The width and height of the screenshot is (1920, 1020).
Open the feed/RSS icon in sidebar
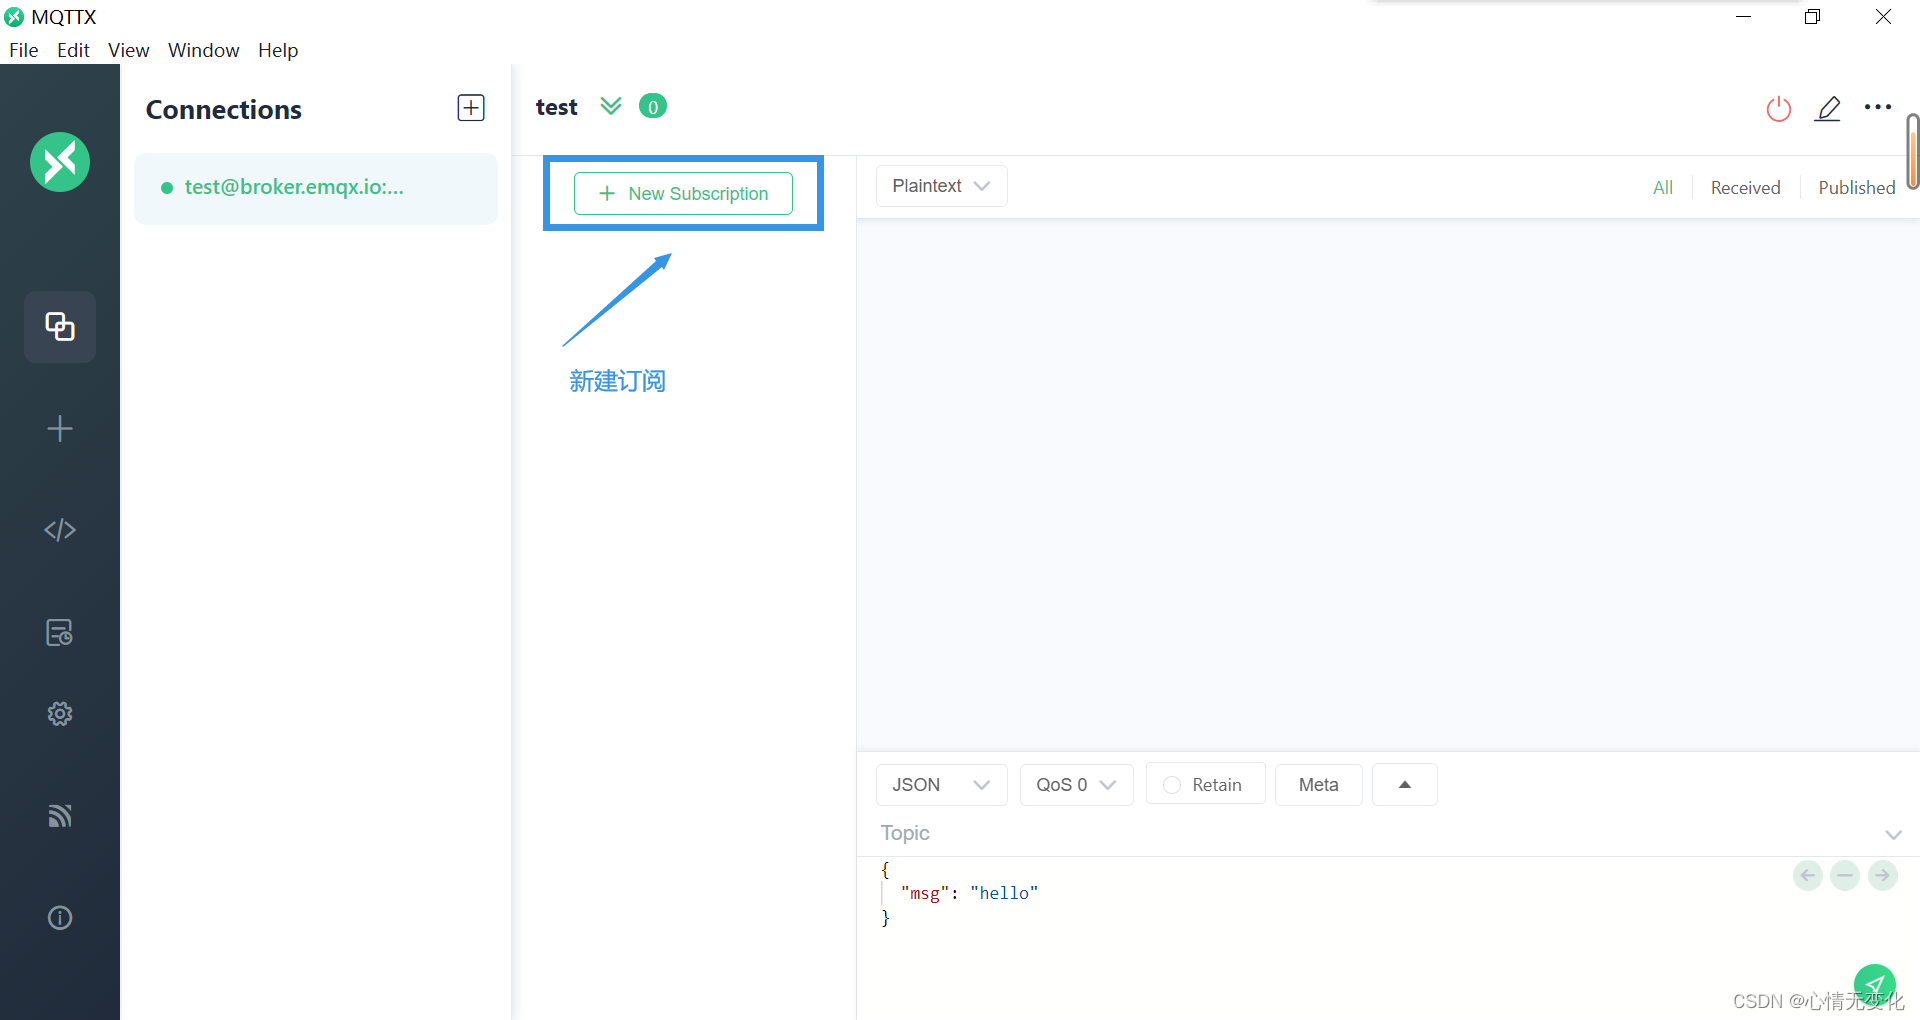[x=60, y=816]
